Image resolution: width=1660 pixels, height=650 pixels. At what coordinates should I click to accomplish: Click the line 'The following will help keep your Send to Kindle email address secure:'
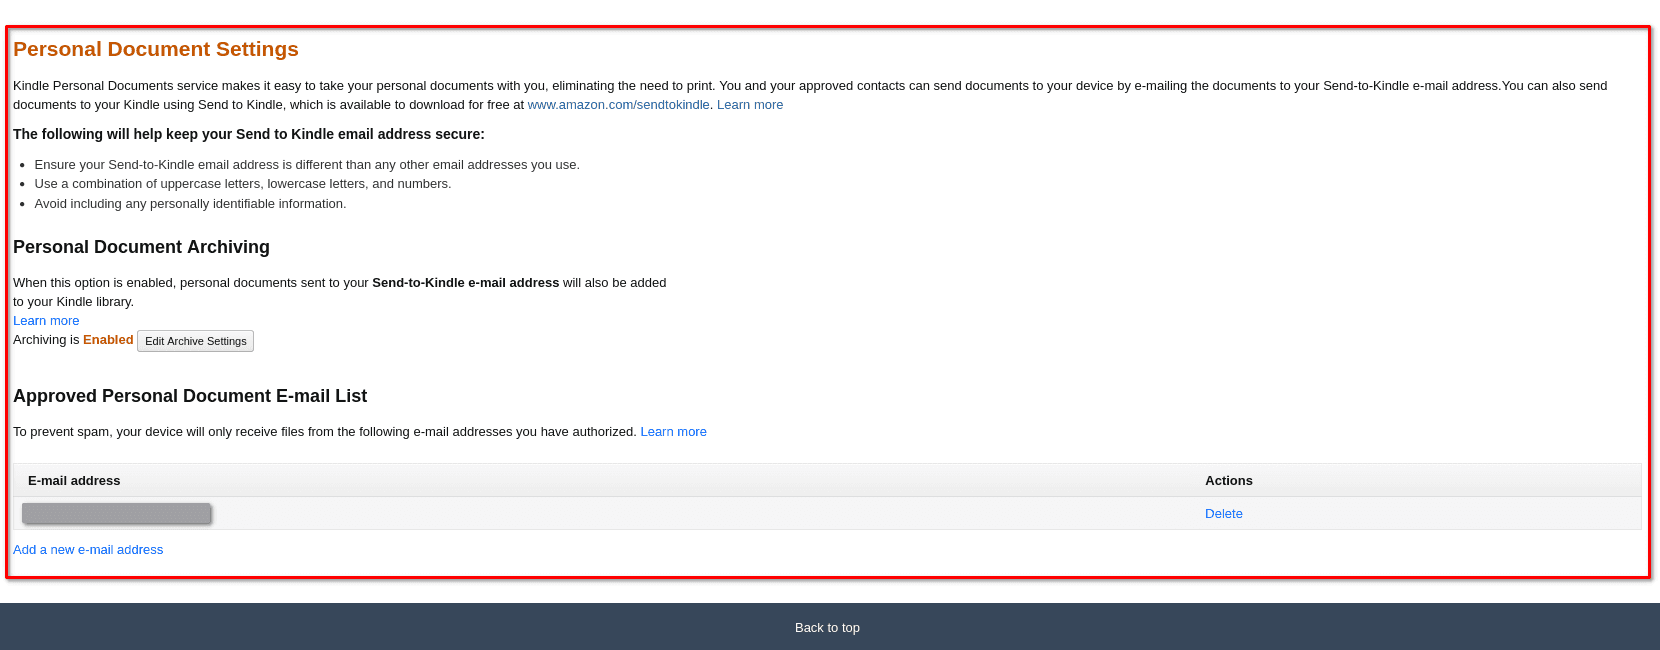[x=249, y=134]
